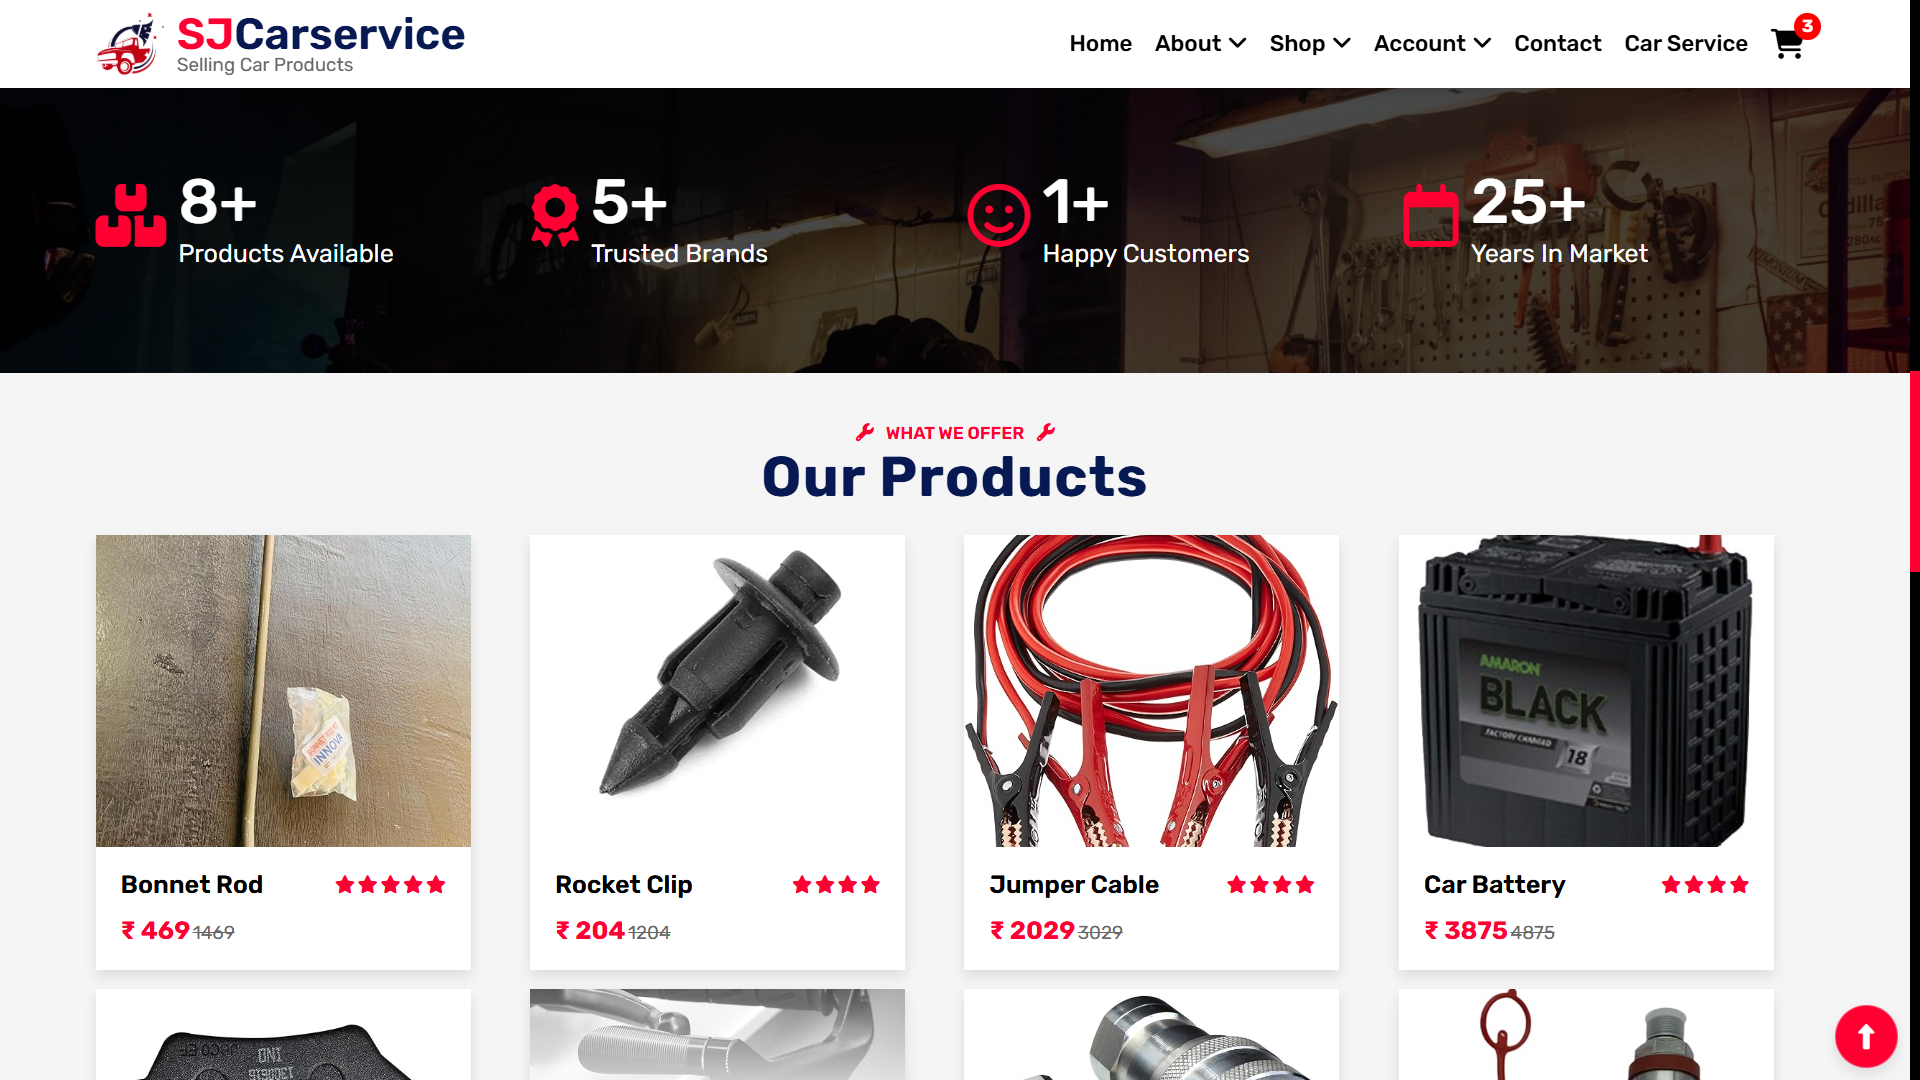
Task: Click the Happy Customers smiley icon
Action: (998, 215)
